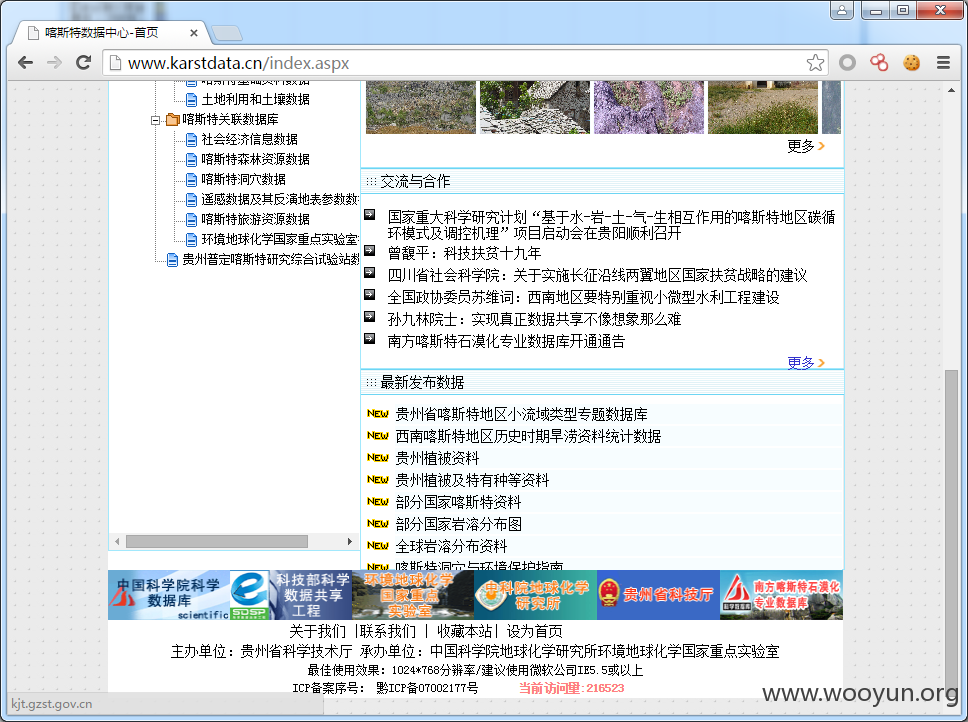This screenshot has width=968, height=722.
Task: Open tree item 喀斯特洞穴数据
Action: pos(243,180)
